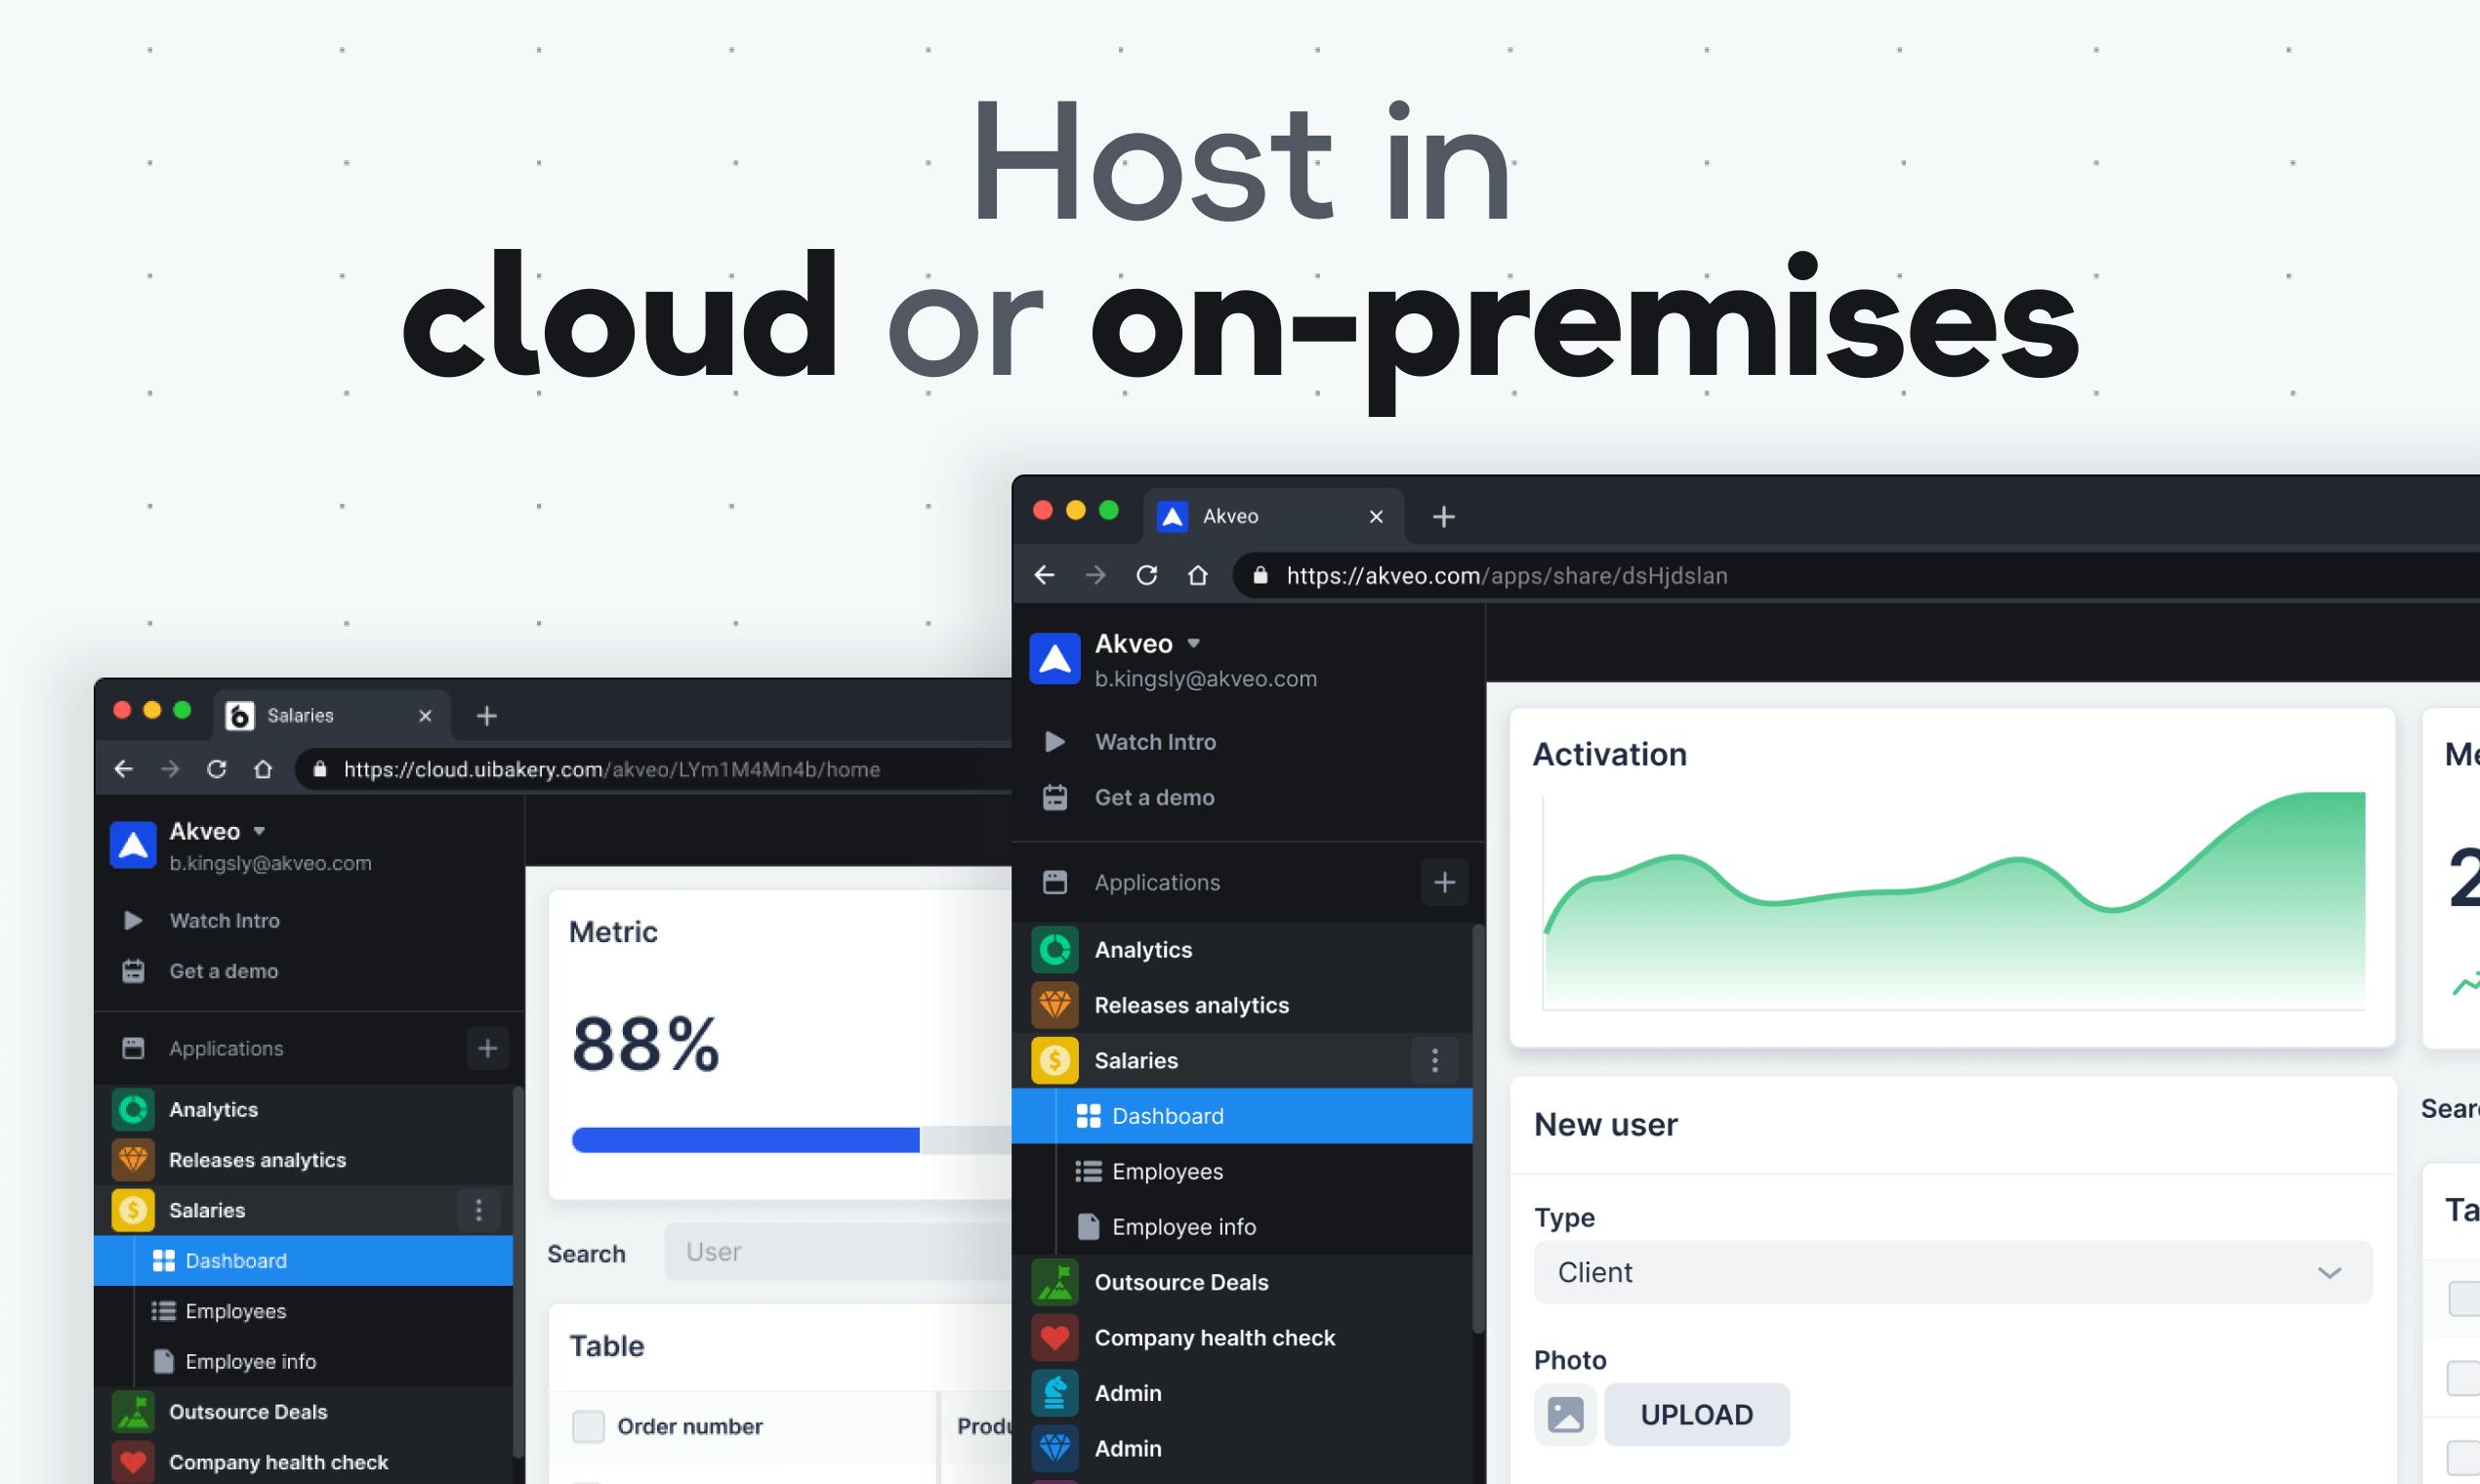Viewport: 2480px width, 1484px height.
Task: Open Salaries options menu in the front Akveo window
Action: 1435,1060
